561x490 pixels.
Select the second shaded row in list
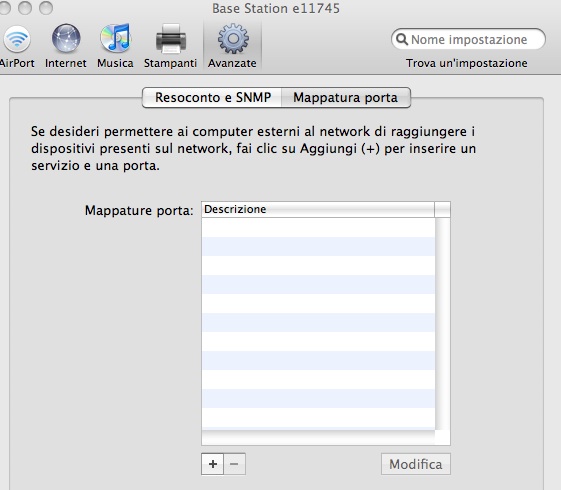coord(318,284)
